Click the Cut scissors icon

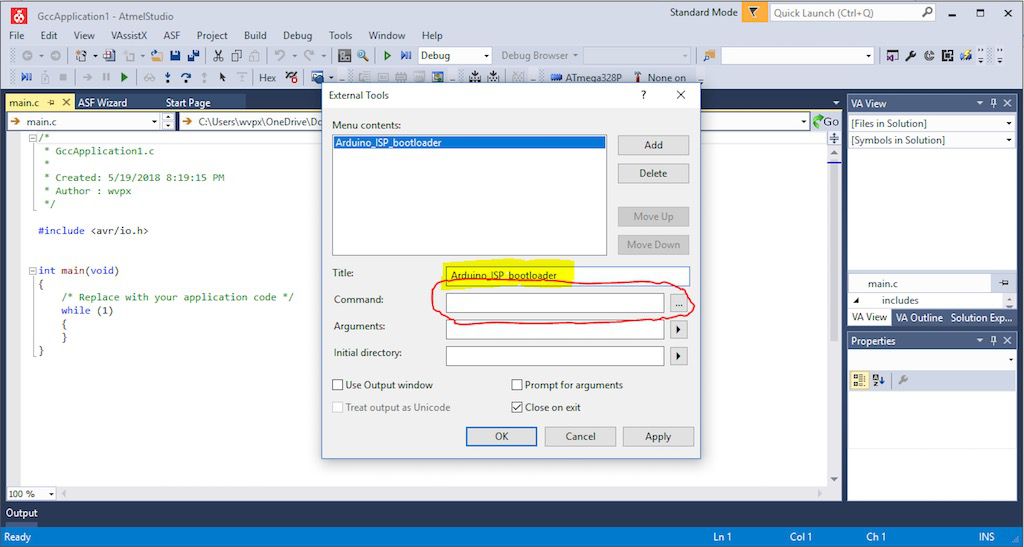point(218,55)
